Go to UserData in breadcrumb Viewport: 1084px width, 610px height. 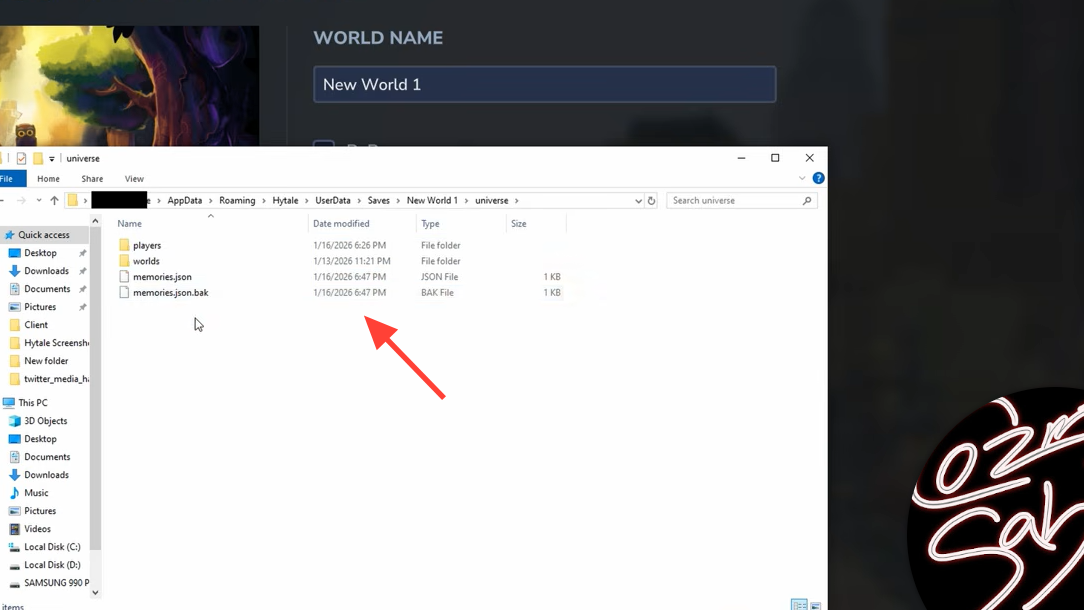click(333, 201)
